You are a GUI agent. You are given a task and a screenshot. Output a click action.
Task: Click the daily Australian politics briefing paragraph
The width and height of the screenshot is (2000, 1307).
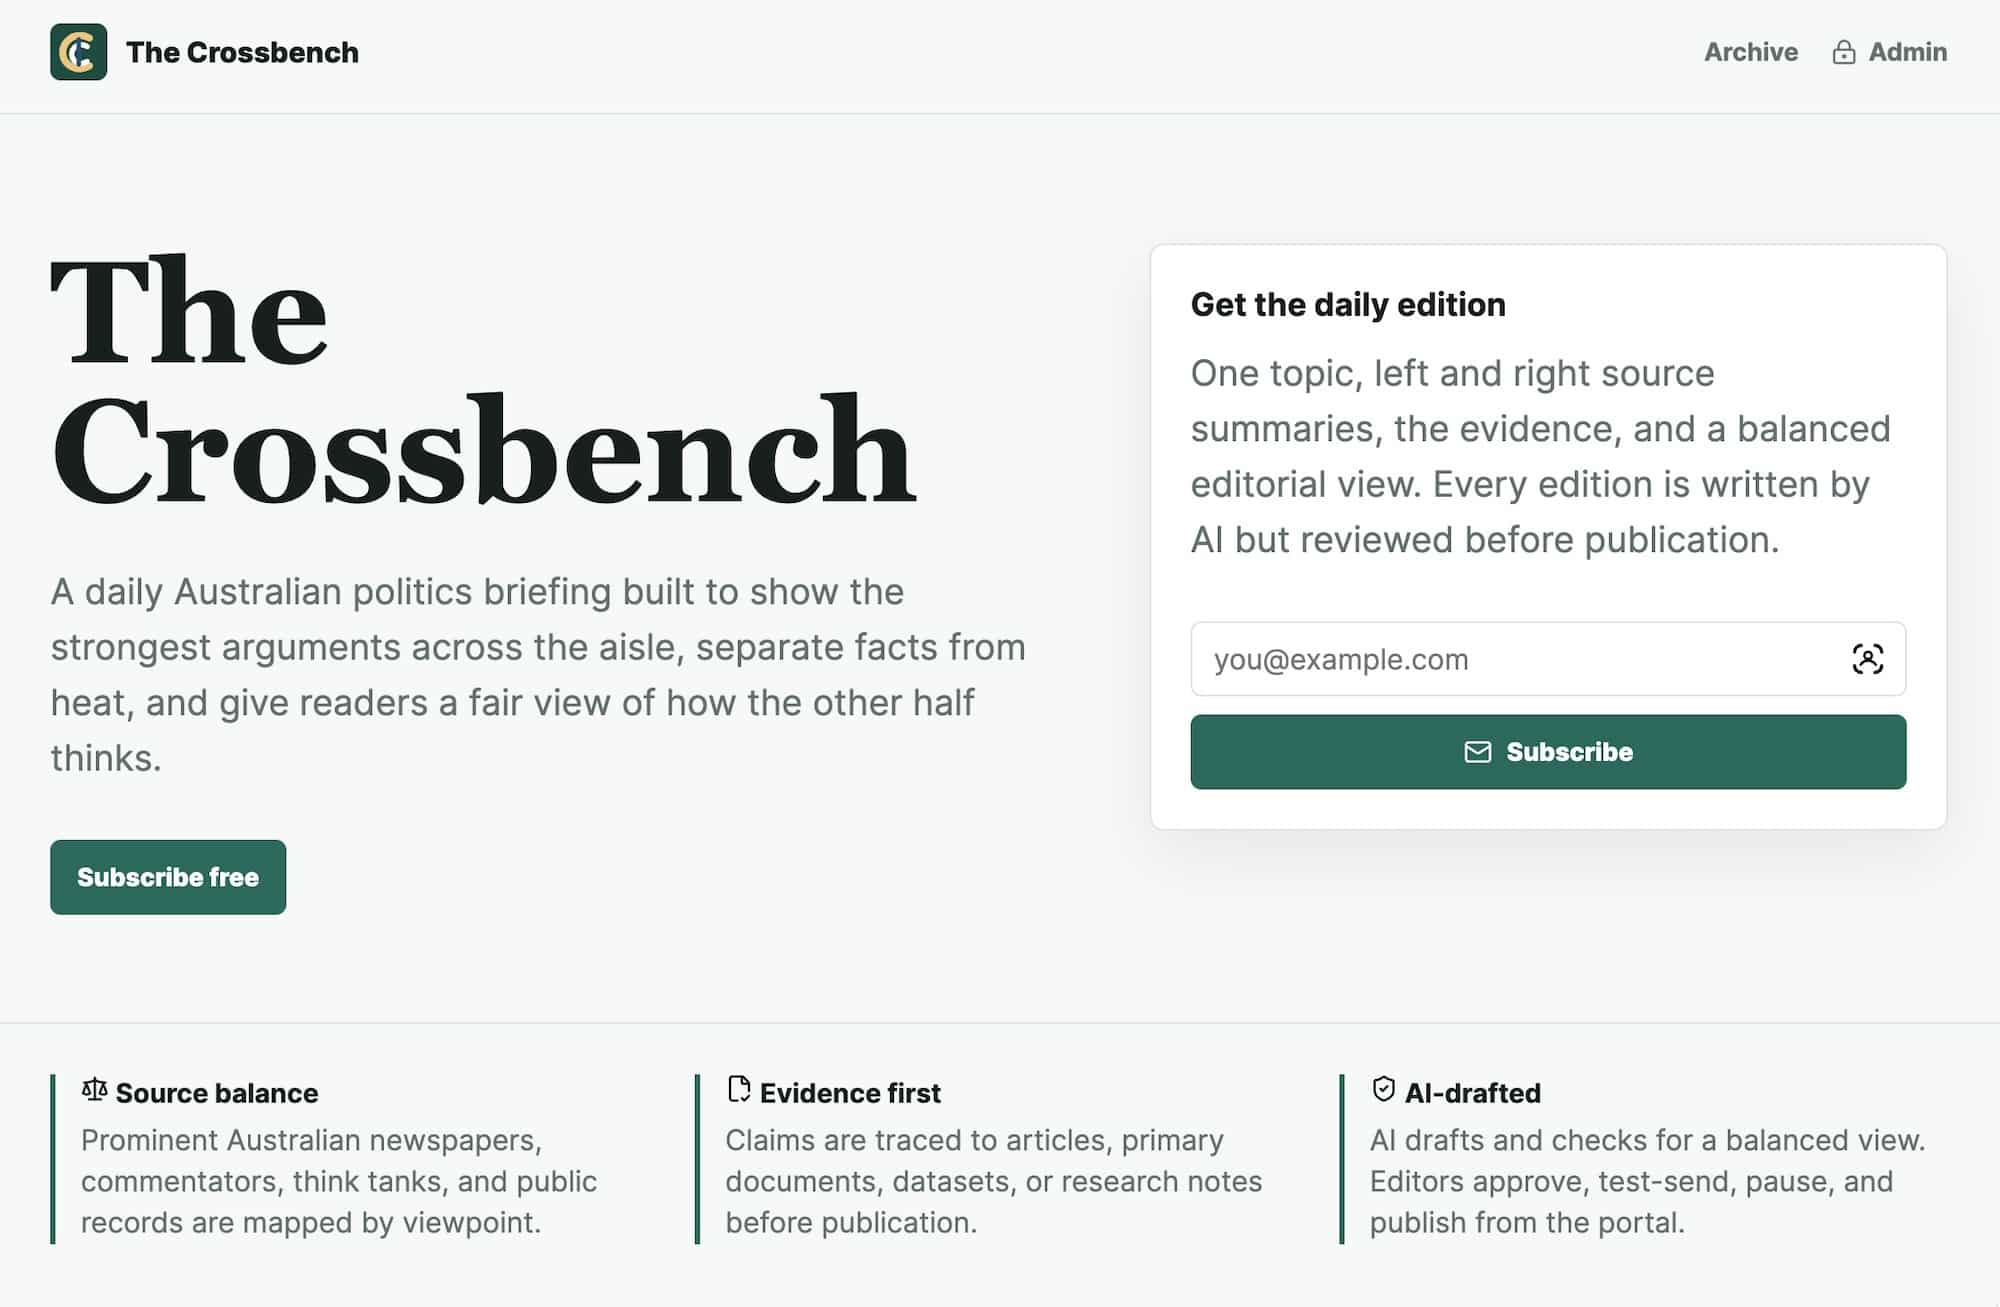(538, 675)
